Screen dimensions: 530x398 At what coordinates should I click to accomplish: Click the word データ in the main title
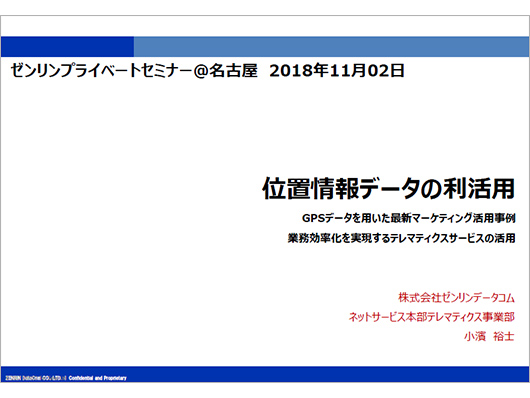click(390, 188)
